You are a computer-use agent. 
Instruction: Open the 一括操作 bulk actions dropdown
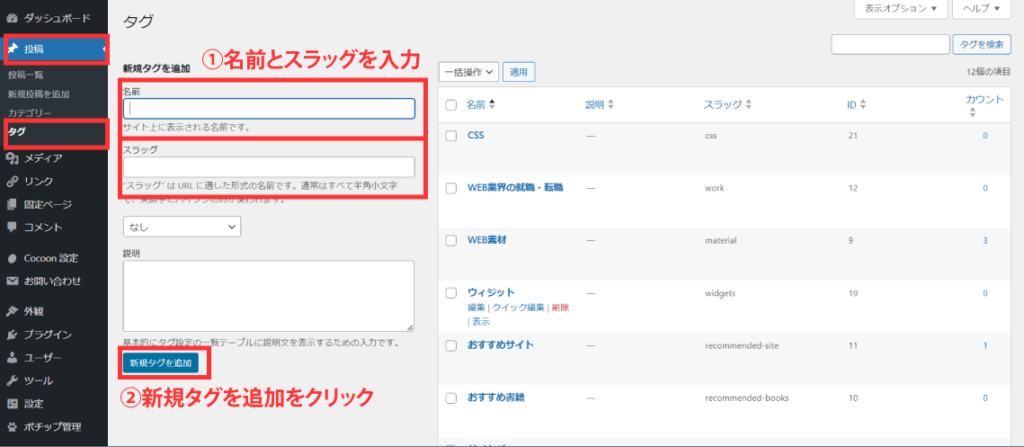pos(468,72)
